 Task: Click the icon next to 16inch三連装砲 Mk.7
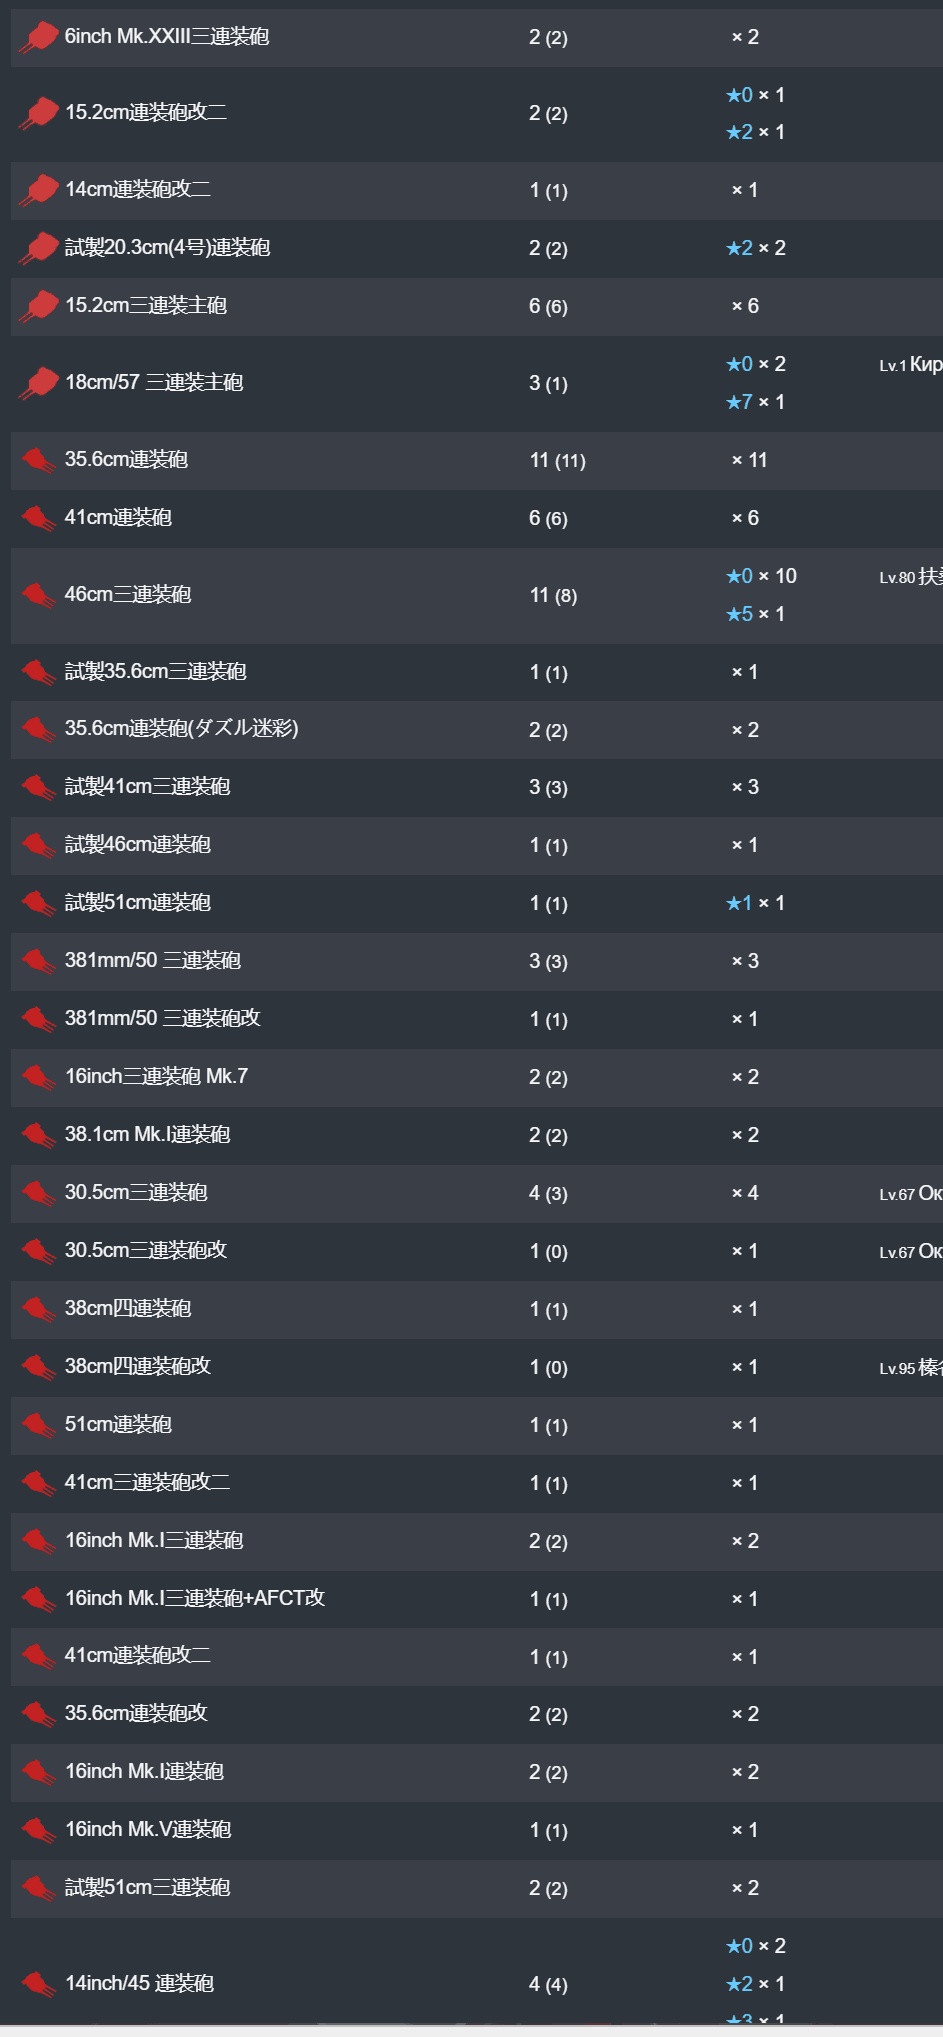click(39, 1078)
